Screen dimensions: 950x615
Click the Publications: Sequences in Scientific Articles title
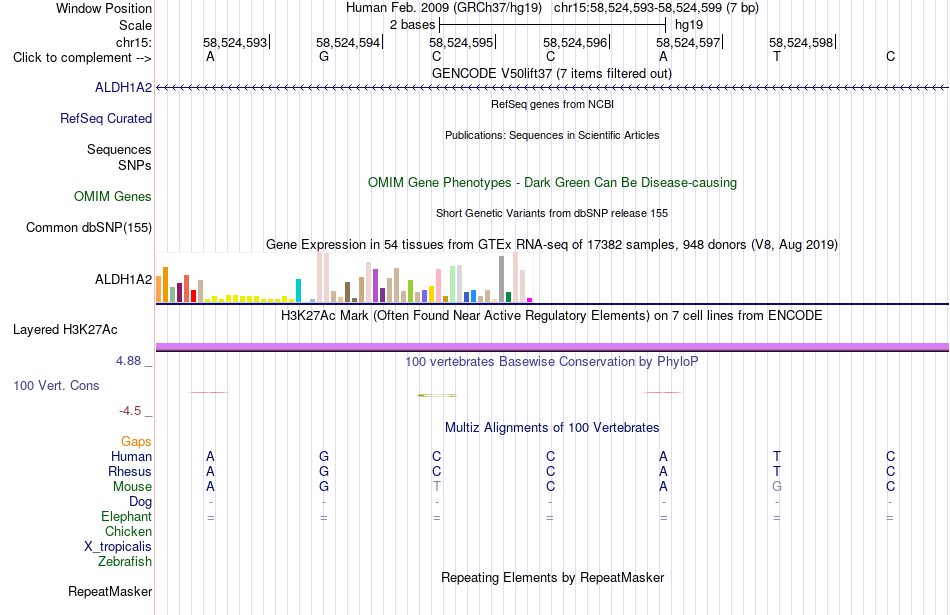coord(552,135)
